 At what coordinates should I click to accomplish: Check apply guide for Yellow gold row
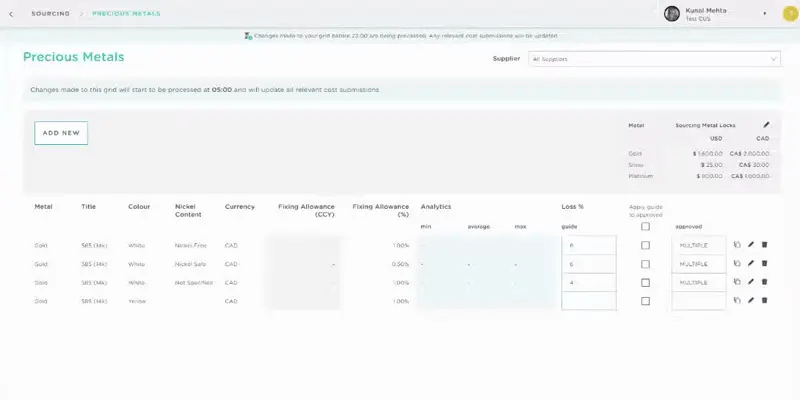tap(645, 302)
